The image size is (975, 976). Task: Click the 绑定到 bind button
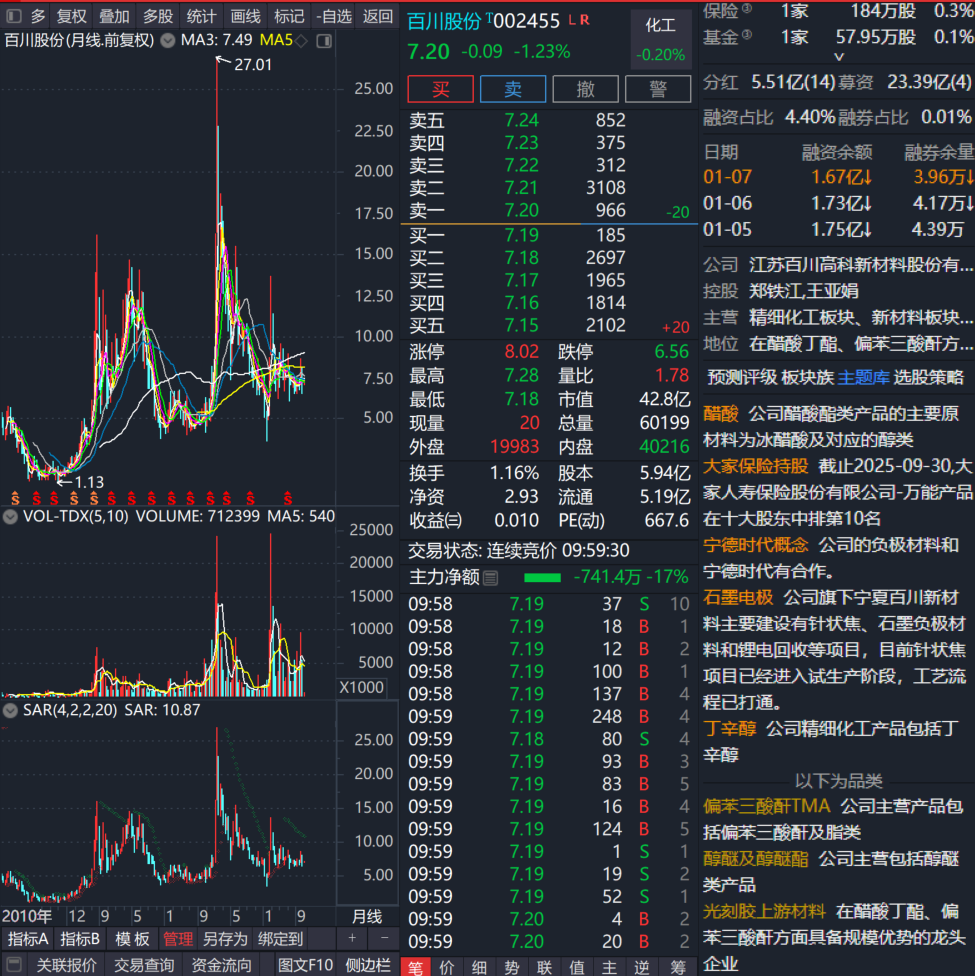coord(280,939)
